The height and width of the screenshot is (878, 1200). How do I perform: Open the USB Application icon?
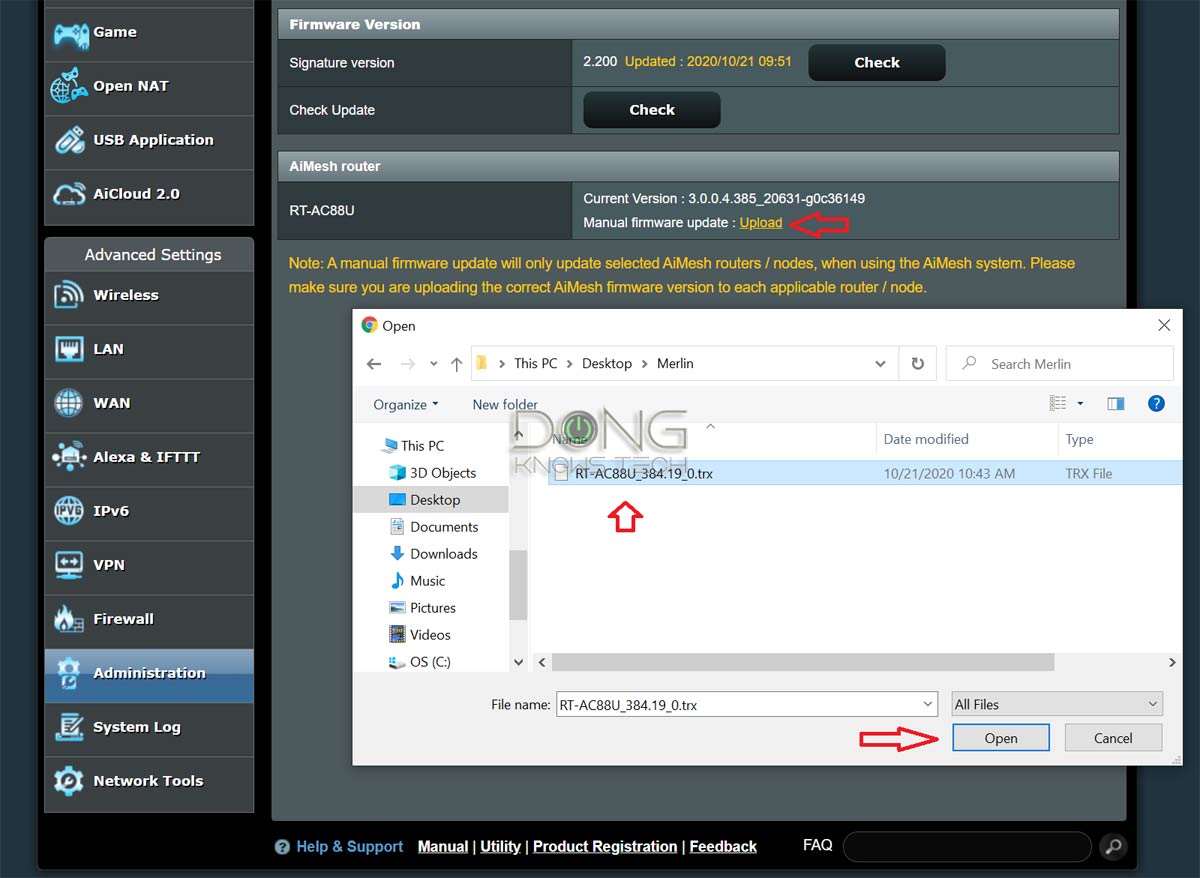[x=69, y=141]
